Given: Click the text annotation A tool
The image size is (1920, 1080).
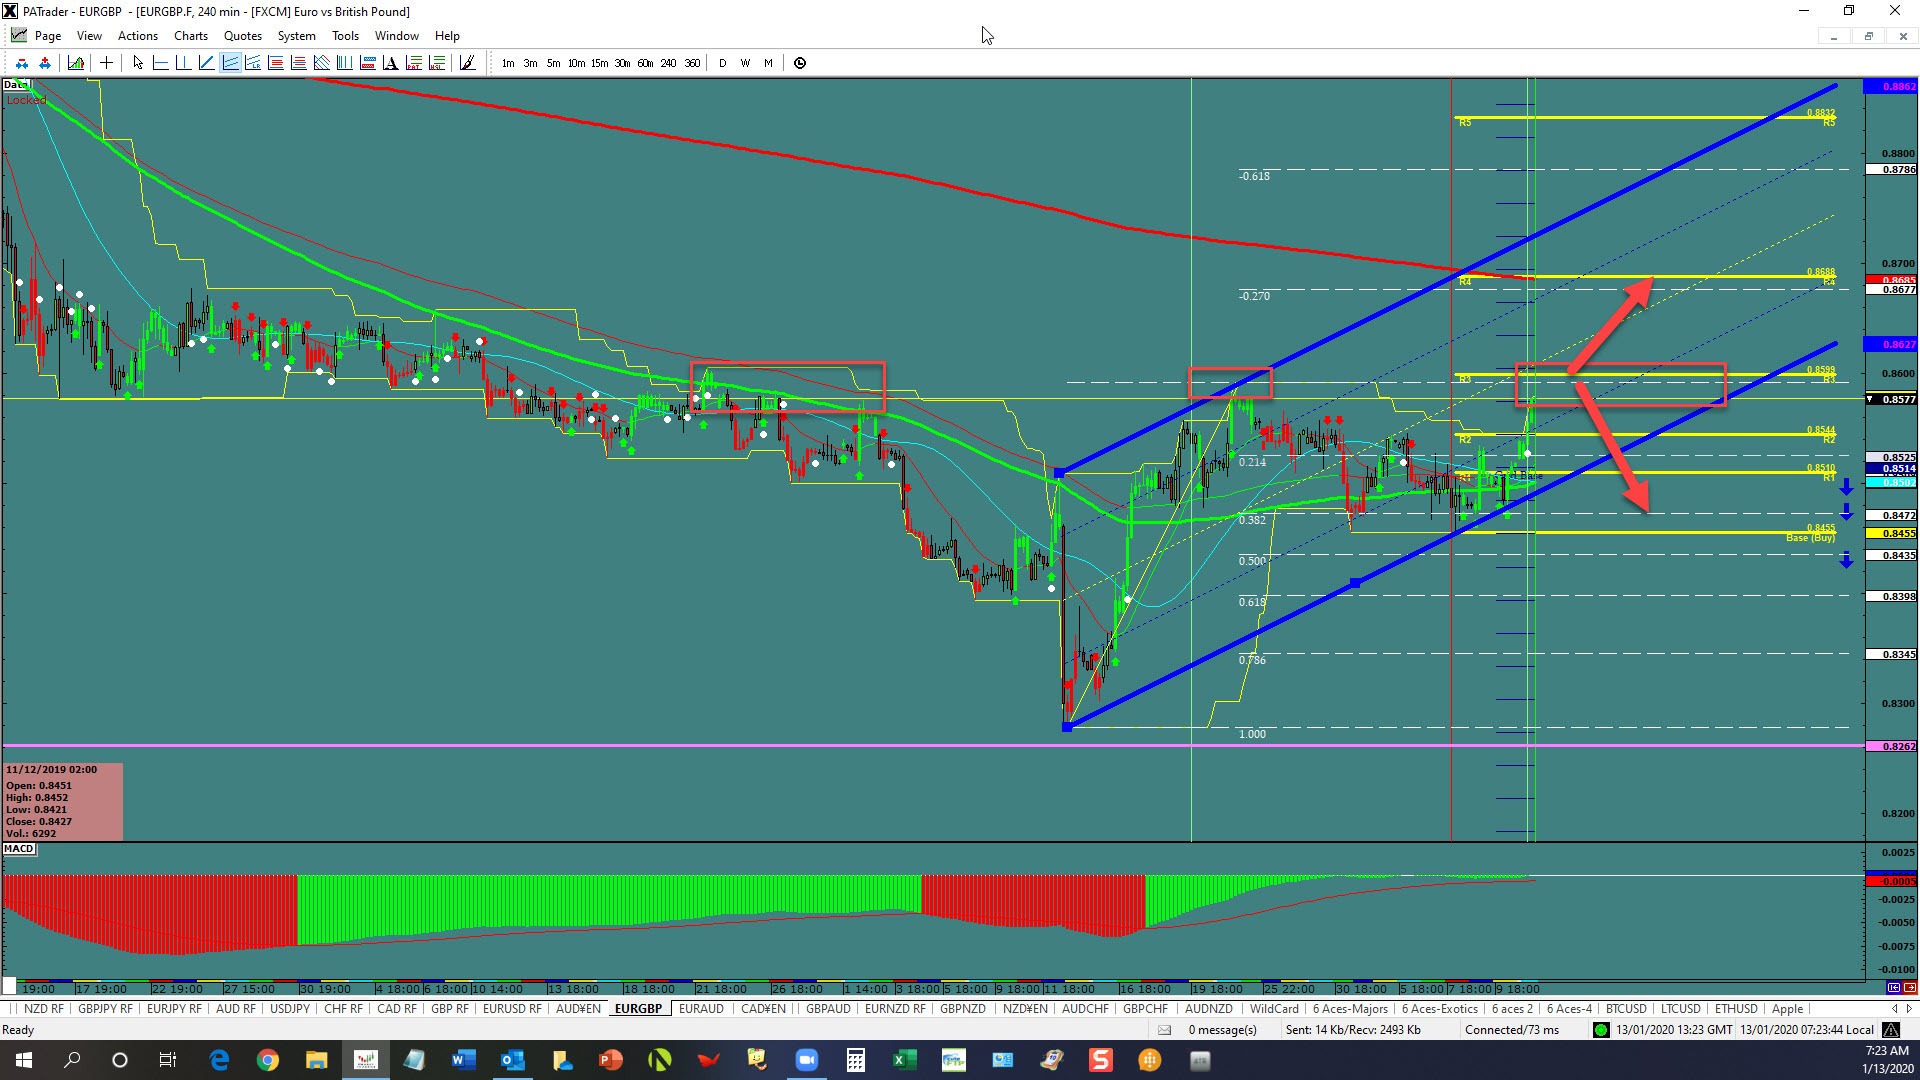Looking at the screenshot, I should (390, 63).
